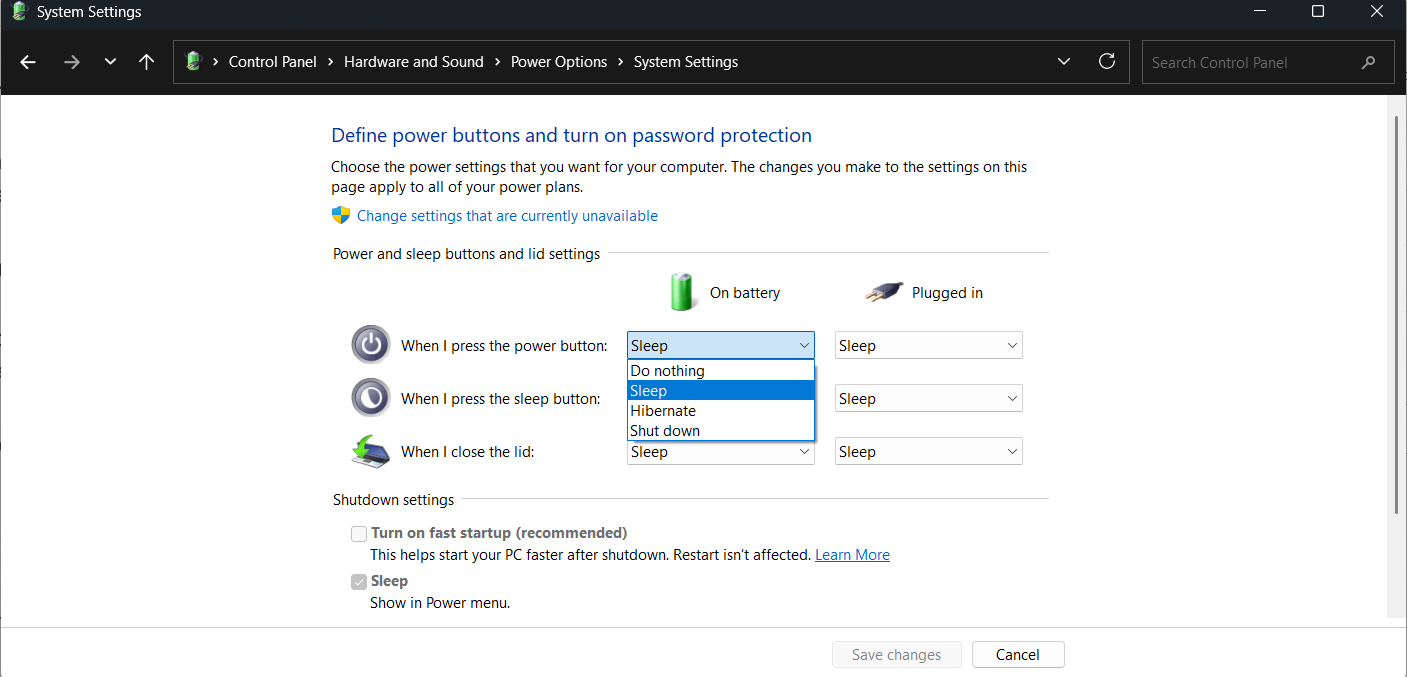Screen dimensions: 1407x677
Task: Open recent locations chevron next to forward arrow
Action: [110, 62]
